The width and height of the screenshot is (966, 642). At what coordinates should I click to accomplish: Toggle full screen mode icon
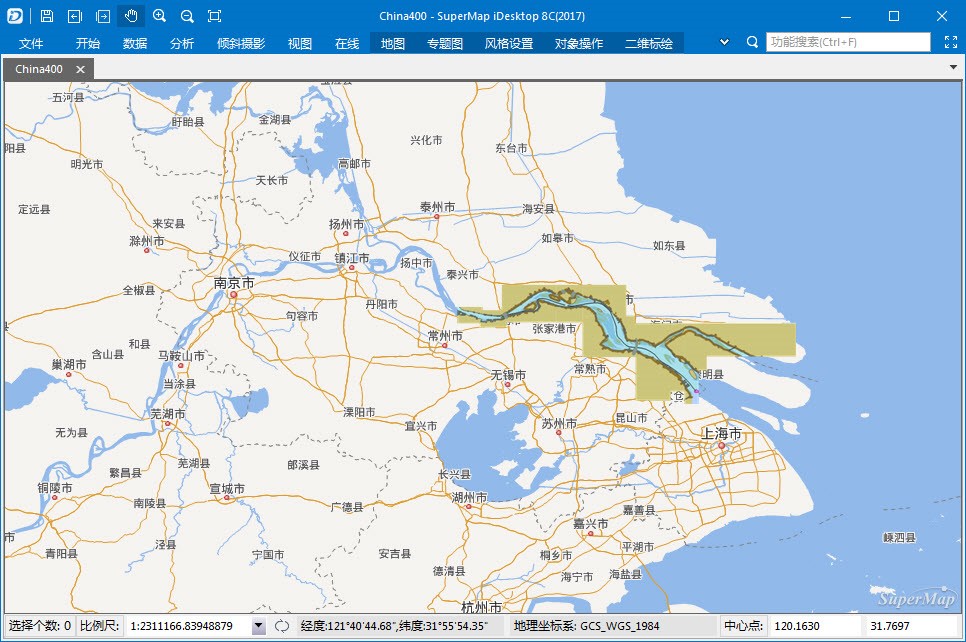point(951,42)
